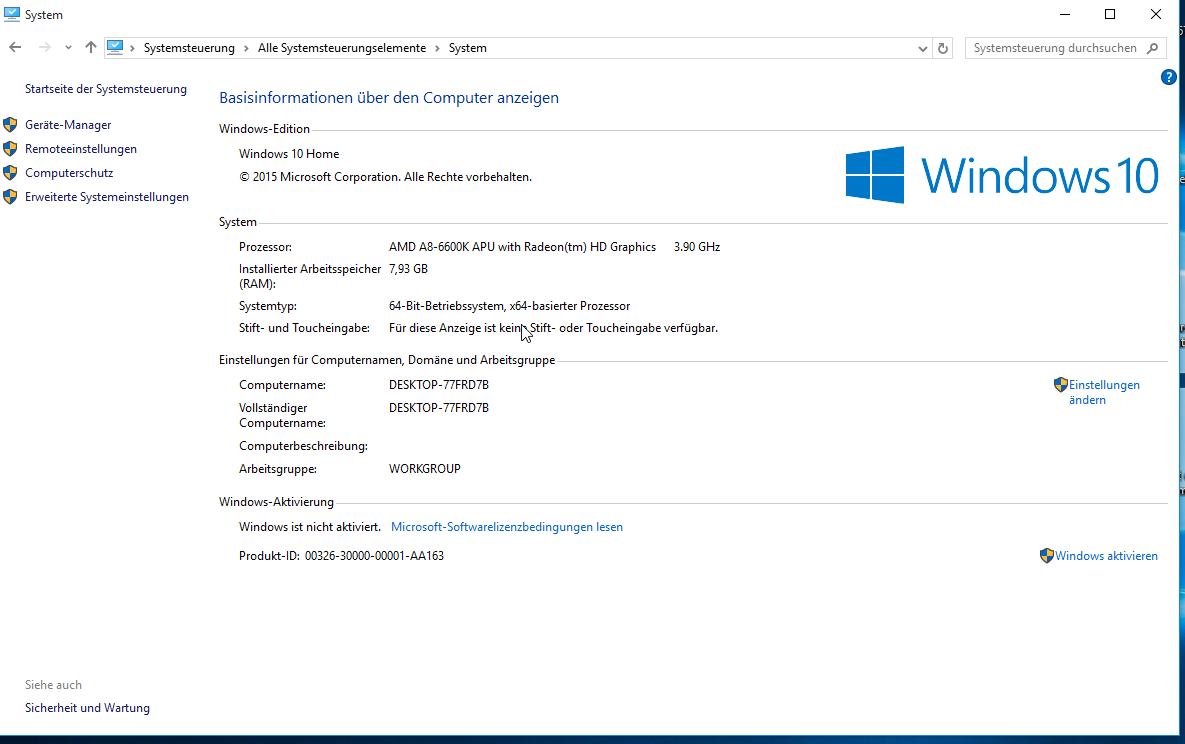Image resolution: width=1185 pixels, height=744 pixels.
Task: Click shield icon beside Computerschutz
Action: pyautogui.click(x=10, y=173)
